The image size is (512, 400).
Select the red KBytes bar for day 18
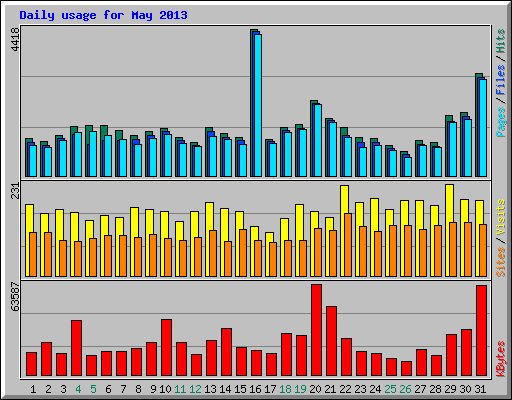tap(286, 354)
